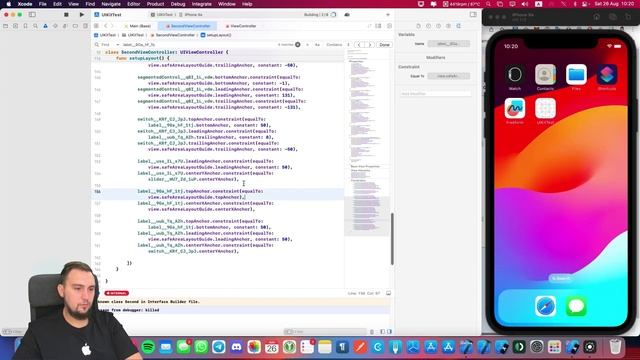Screen dimensions: 640x360
Task: Open Safari in the simulator dock
Action: [545, 306]
